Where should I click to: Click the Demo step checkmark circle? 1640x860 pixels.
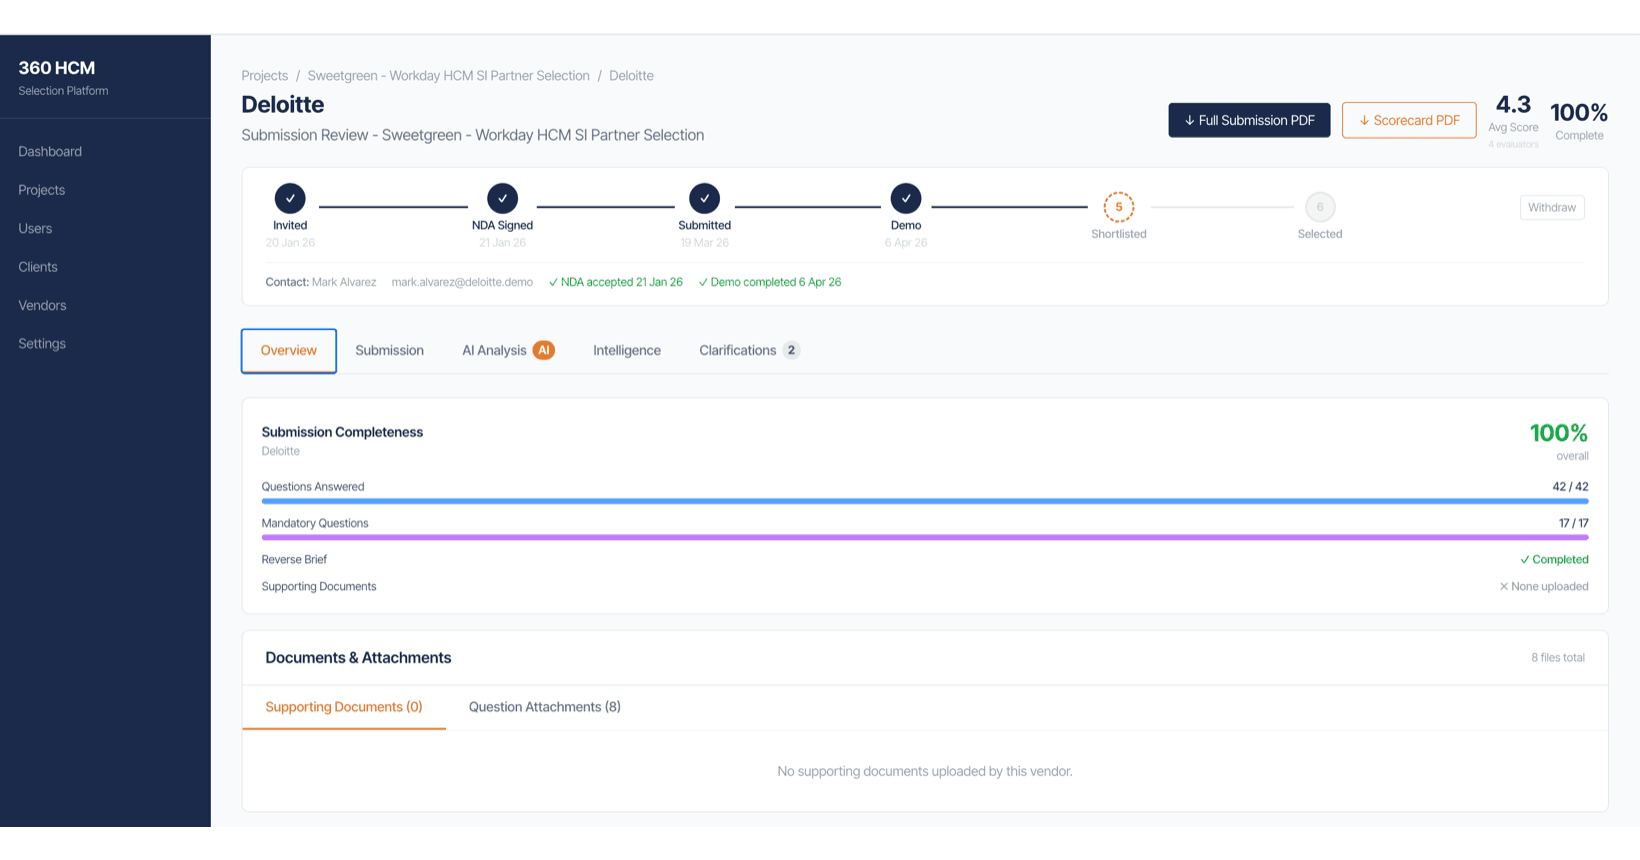click(x=906, y=198)
